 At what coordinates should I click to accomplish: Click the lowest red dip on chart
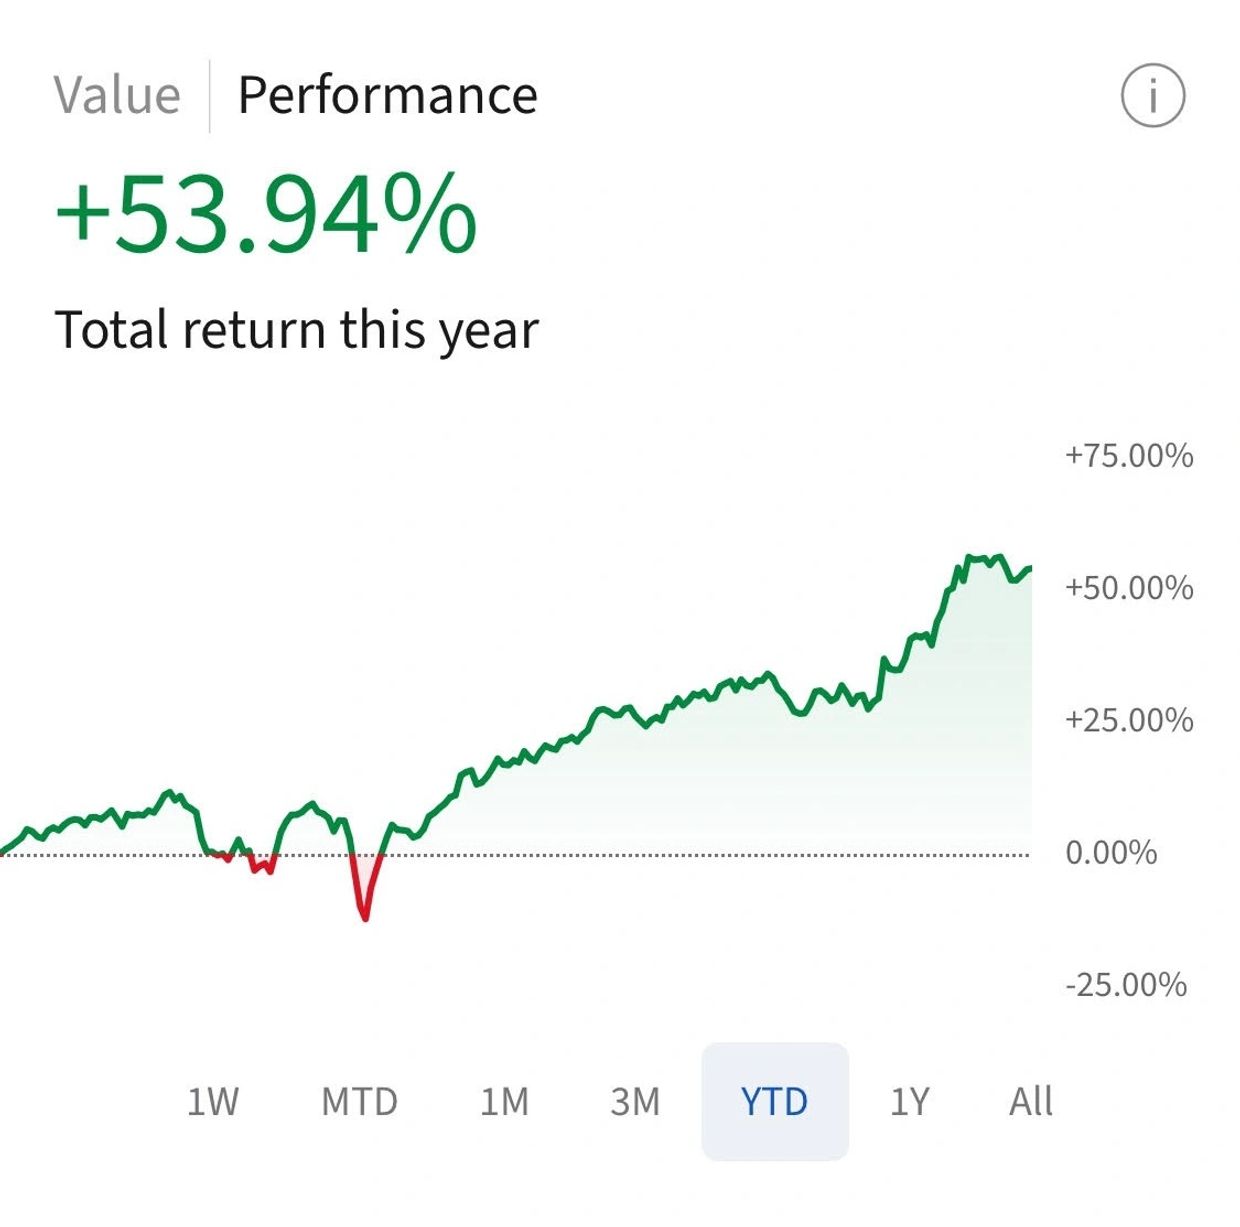click(366, 917)
